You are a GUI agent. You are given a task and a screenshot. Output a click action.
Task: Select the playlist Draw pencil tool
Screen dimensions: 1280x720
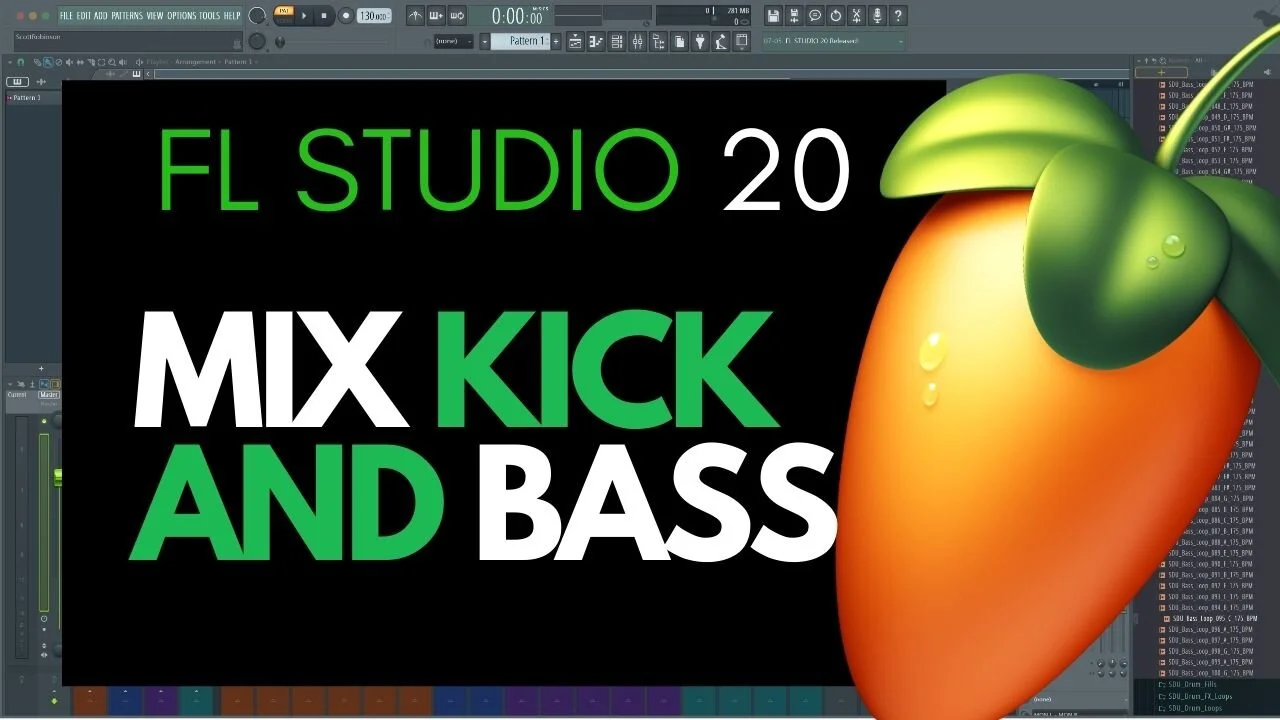point(37,62)
